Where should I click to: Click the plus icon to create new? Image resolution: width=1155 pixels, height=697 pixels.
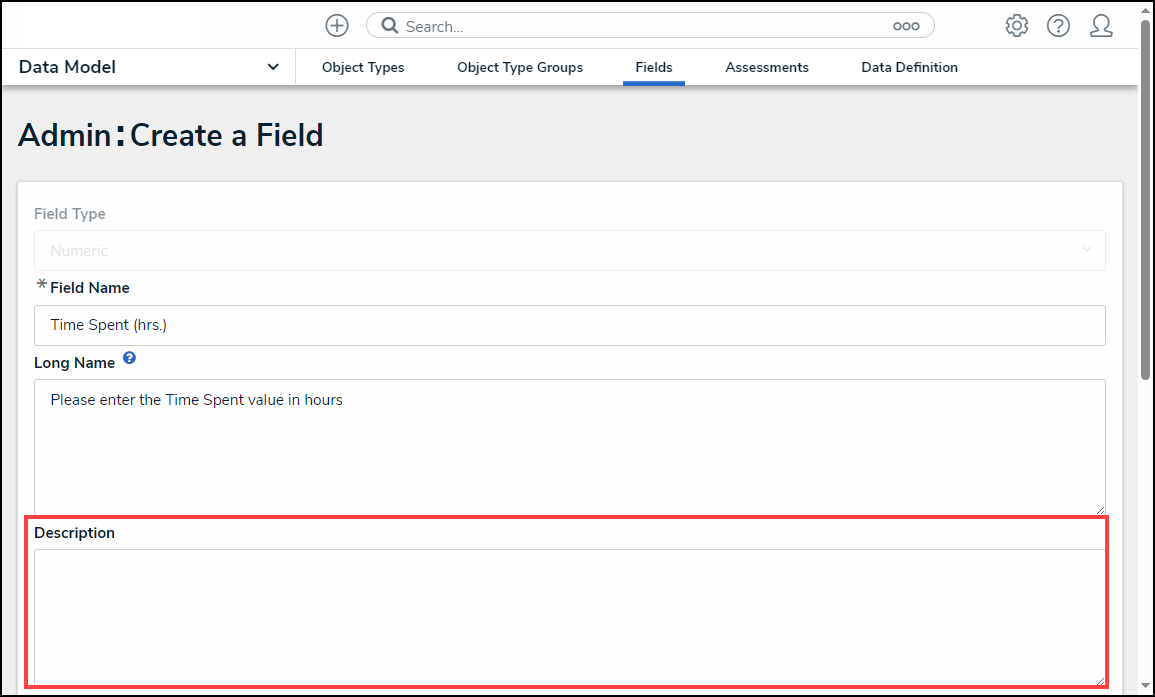(x=337, y=26)
